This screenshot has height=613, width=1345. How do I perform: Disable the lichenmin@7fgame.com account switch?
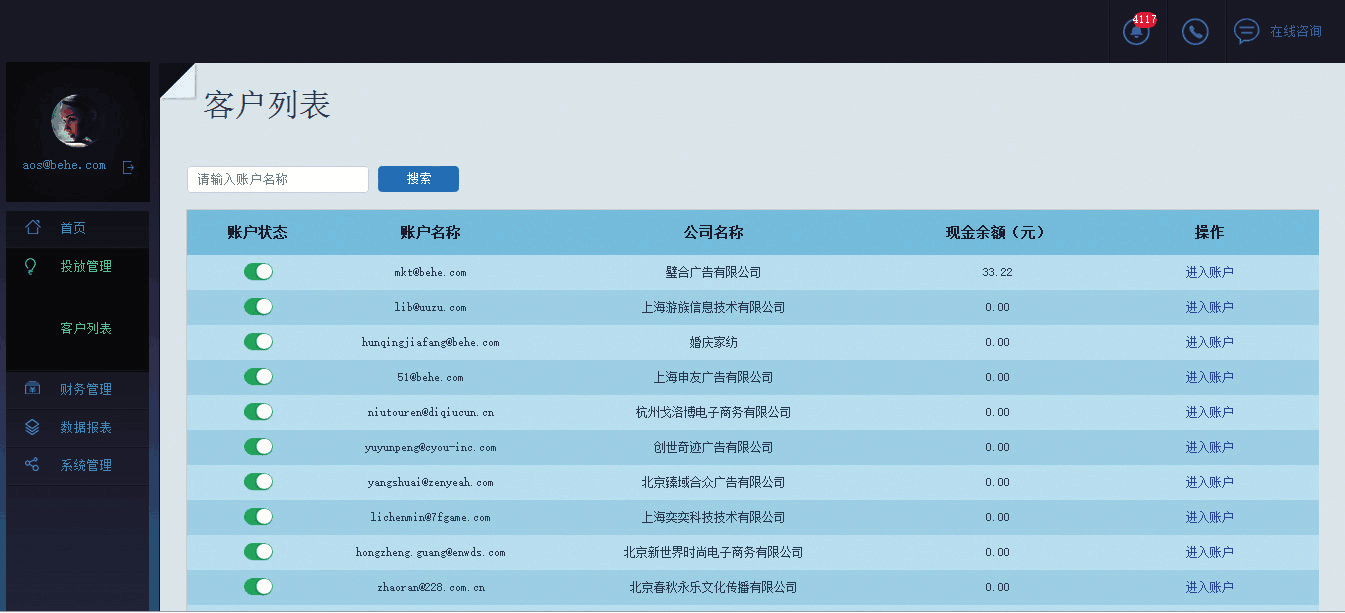click(258, 517)
